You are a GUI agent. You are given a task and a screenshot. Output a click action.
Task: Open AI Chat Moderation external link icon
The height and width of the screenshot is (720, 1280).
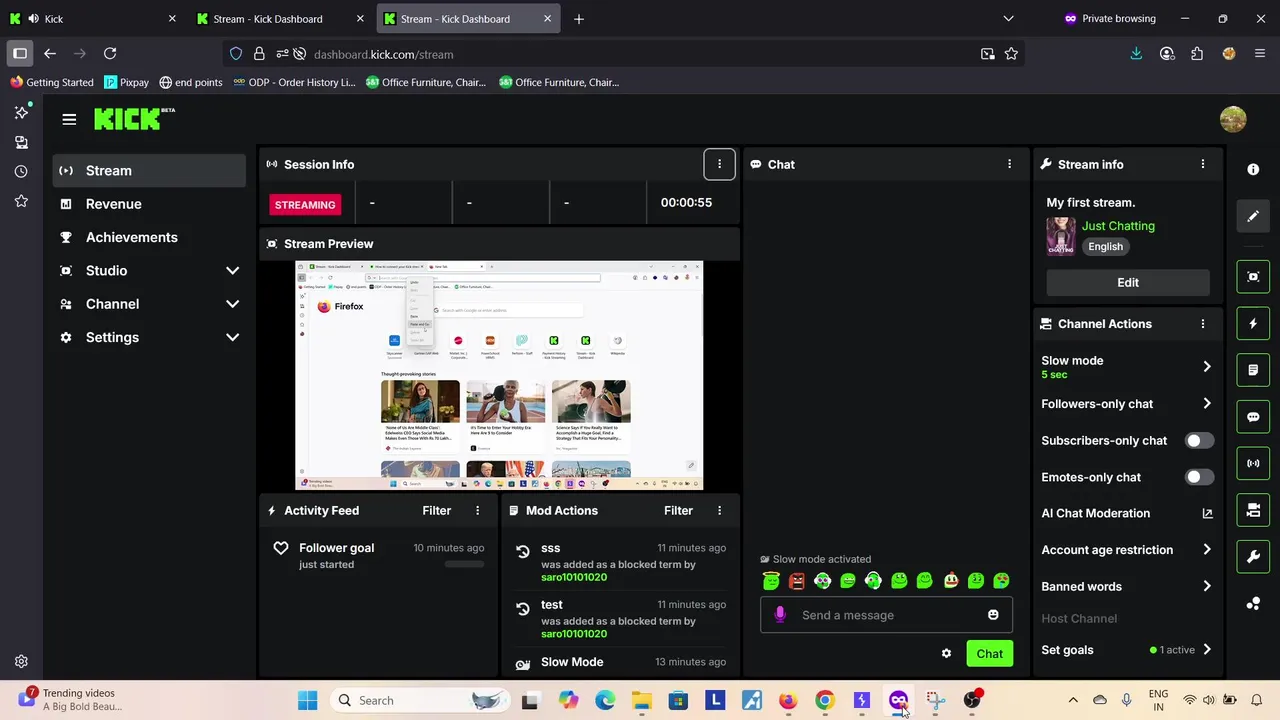tap(1207, 514)
